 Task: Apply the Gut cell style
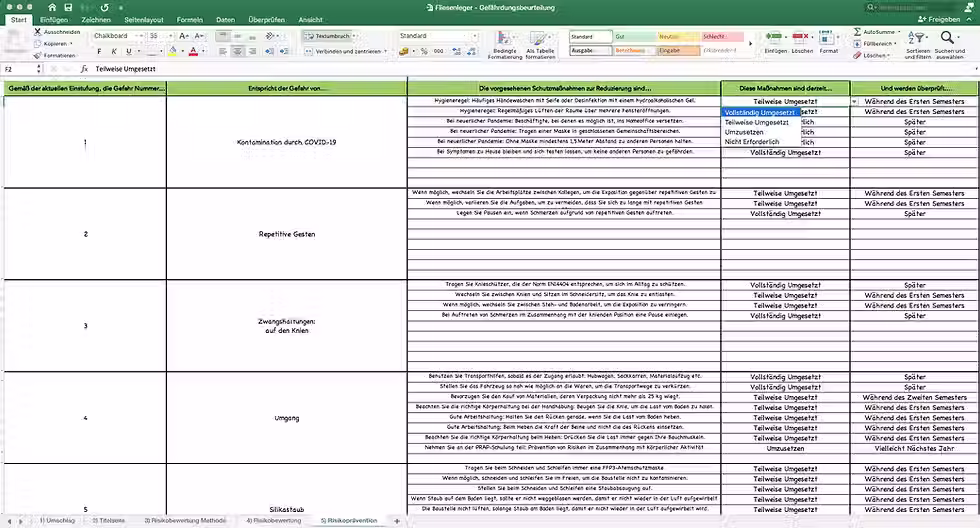(634, 37)
